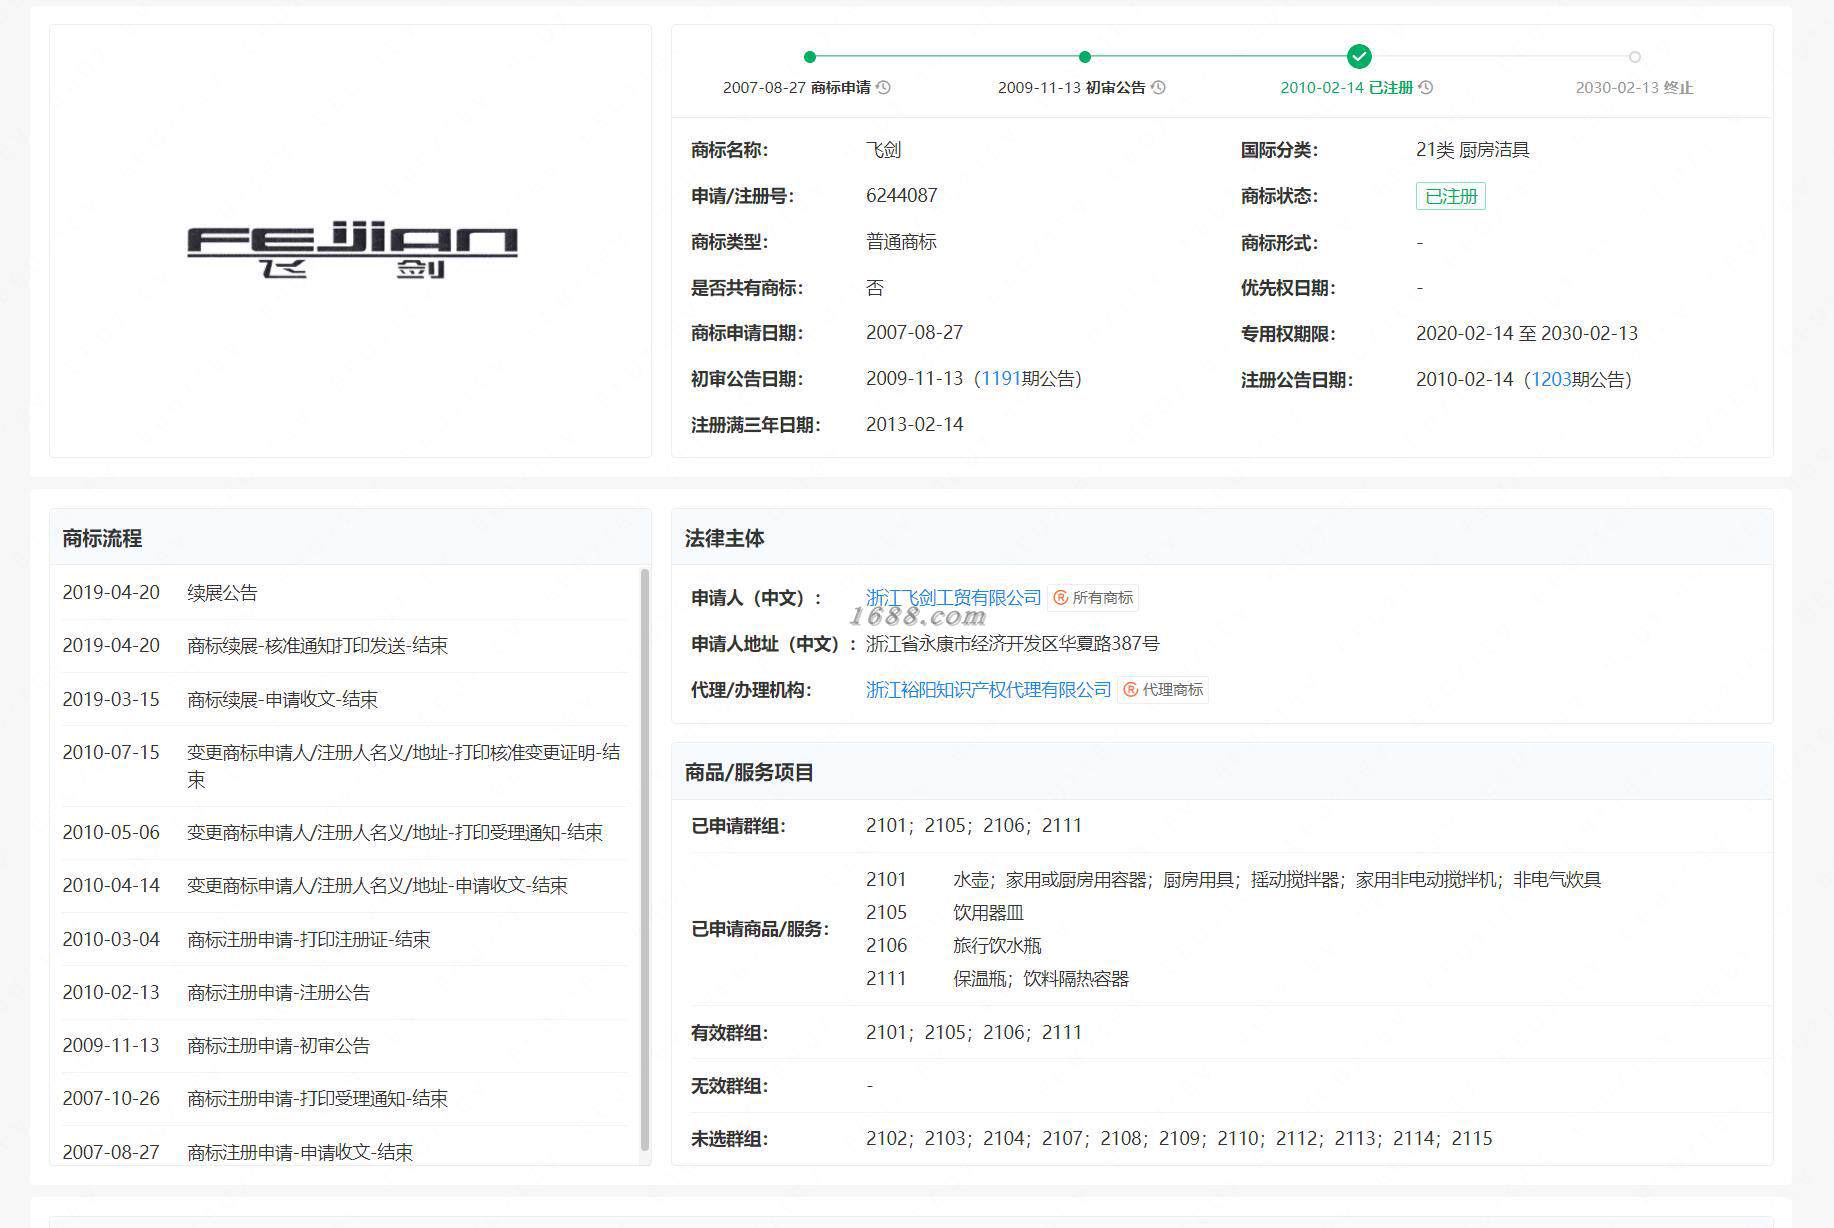Click goods item 饮用器皿 in group 2105
This screenshot has height=1228, width=1834.
pos(989,913)
